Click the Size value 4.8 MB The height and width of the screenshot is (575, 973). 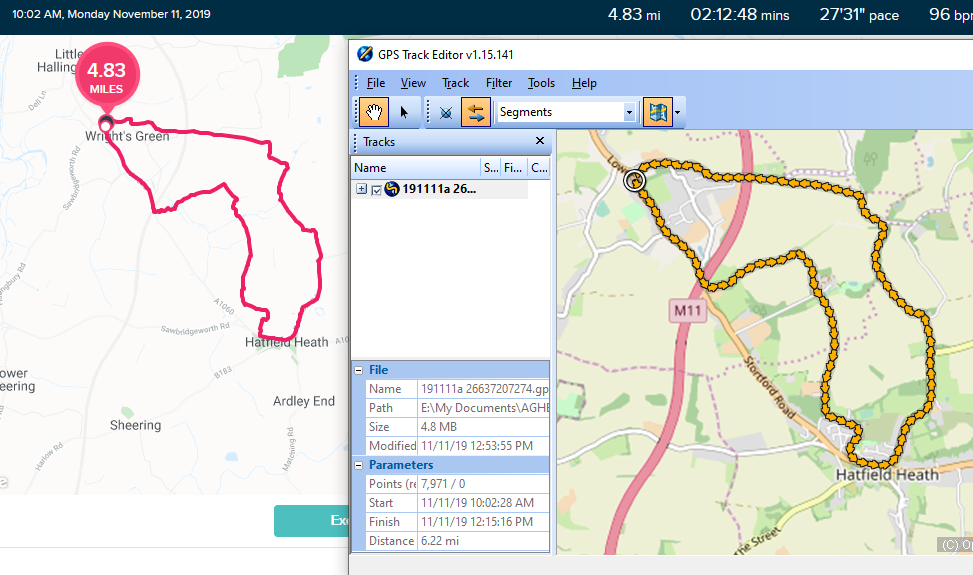pyautogui.click(x=484, y=427)
